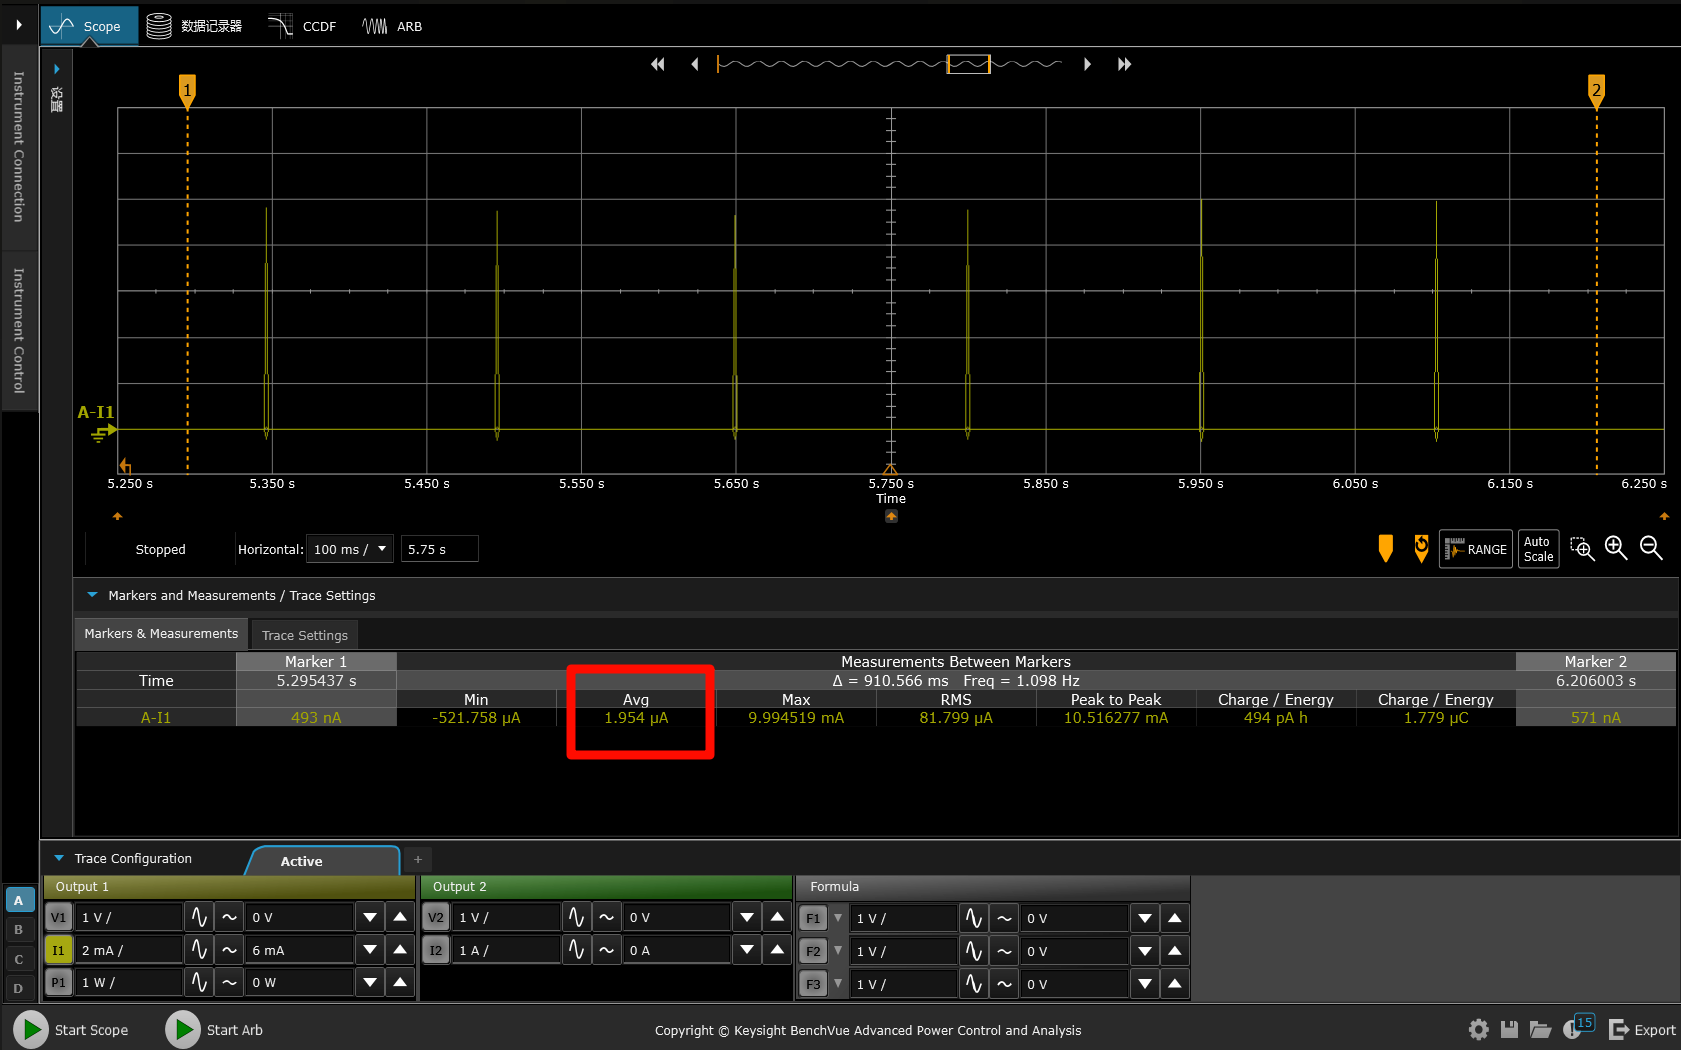Select instrument A button
Image resolution: width=1681 pixels, height=1050 pixels.
tap(18, 900)
